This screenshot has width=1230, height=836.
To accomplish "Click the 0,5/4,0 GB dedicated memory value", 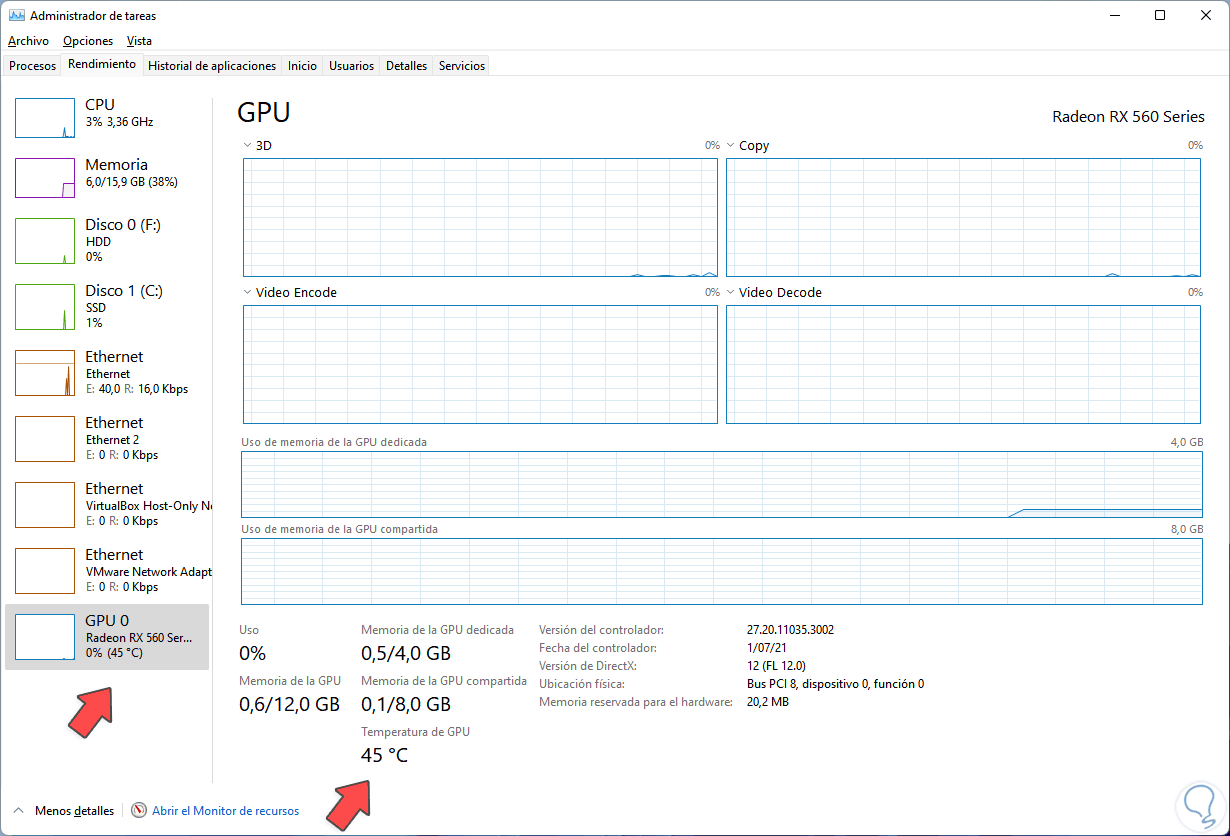I will (406, 653).
